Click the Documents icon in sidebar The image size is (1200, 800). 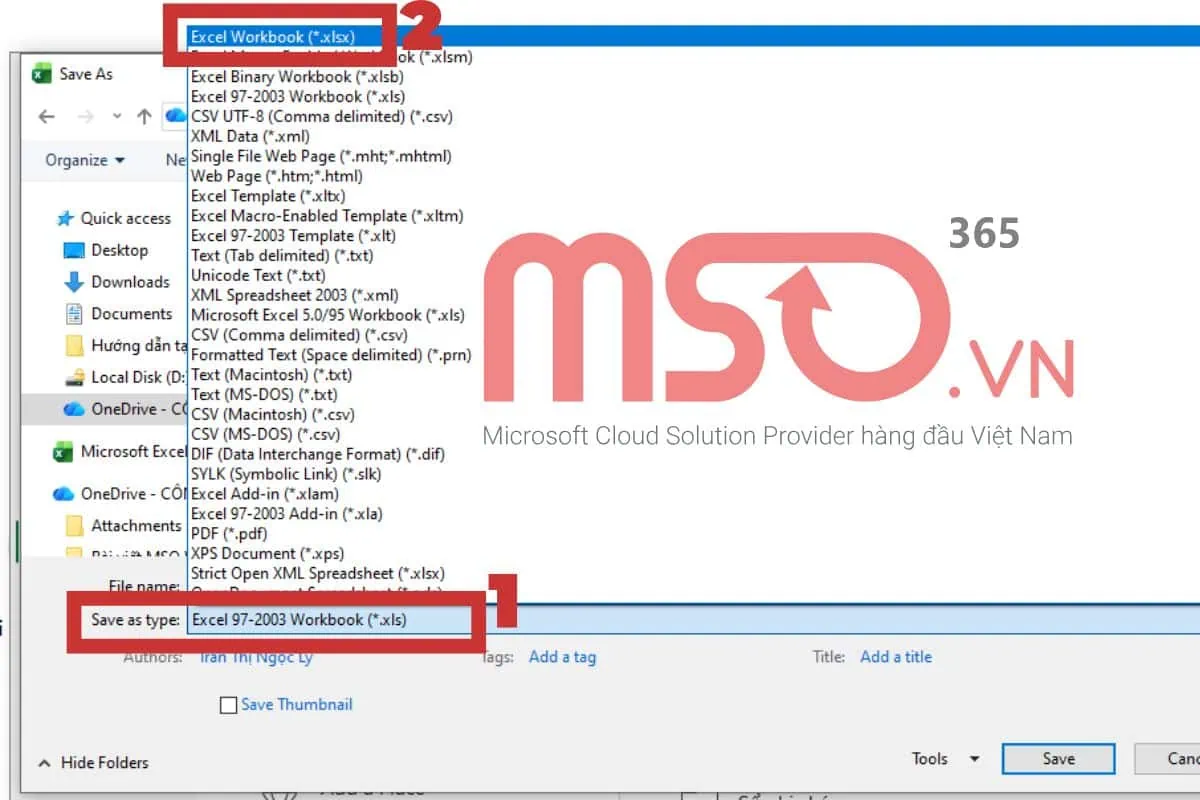pos(74,314)
